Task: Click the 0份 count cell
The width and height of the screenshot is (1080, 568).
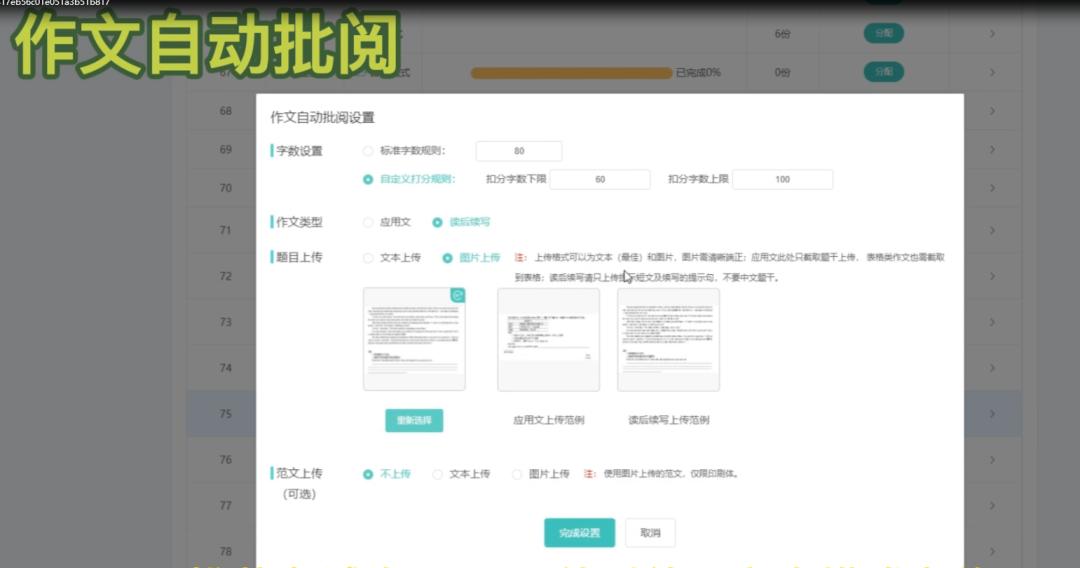Action: [782, 72]
